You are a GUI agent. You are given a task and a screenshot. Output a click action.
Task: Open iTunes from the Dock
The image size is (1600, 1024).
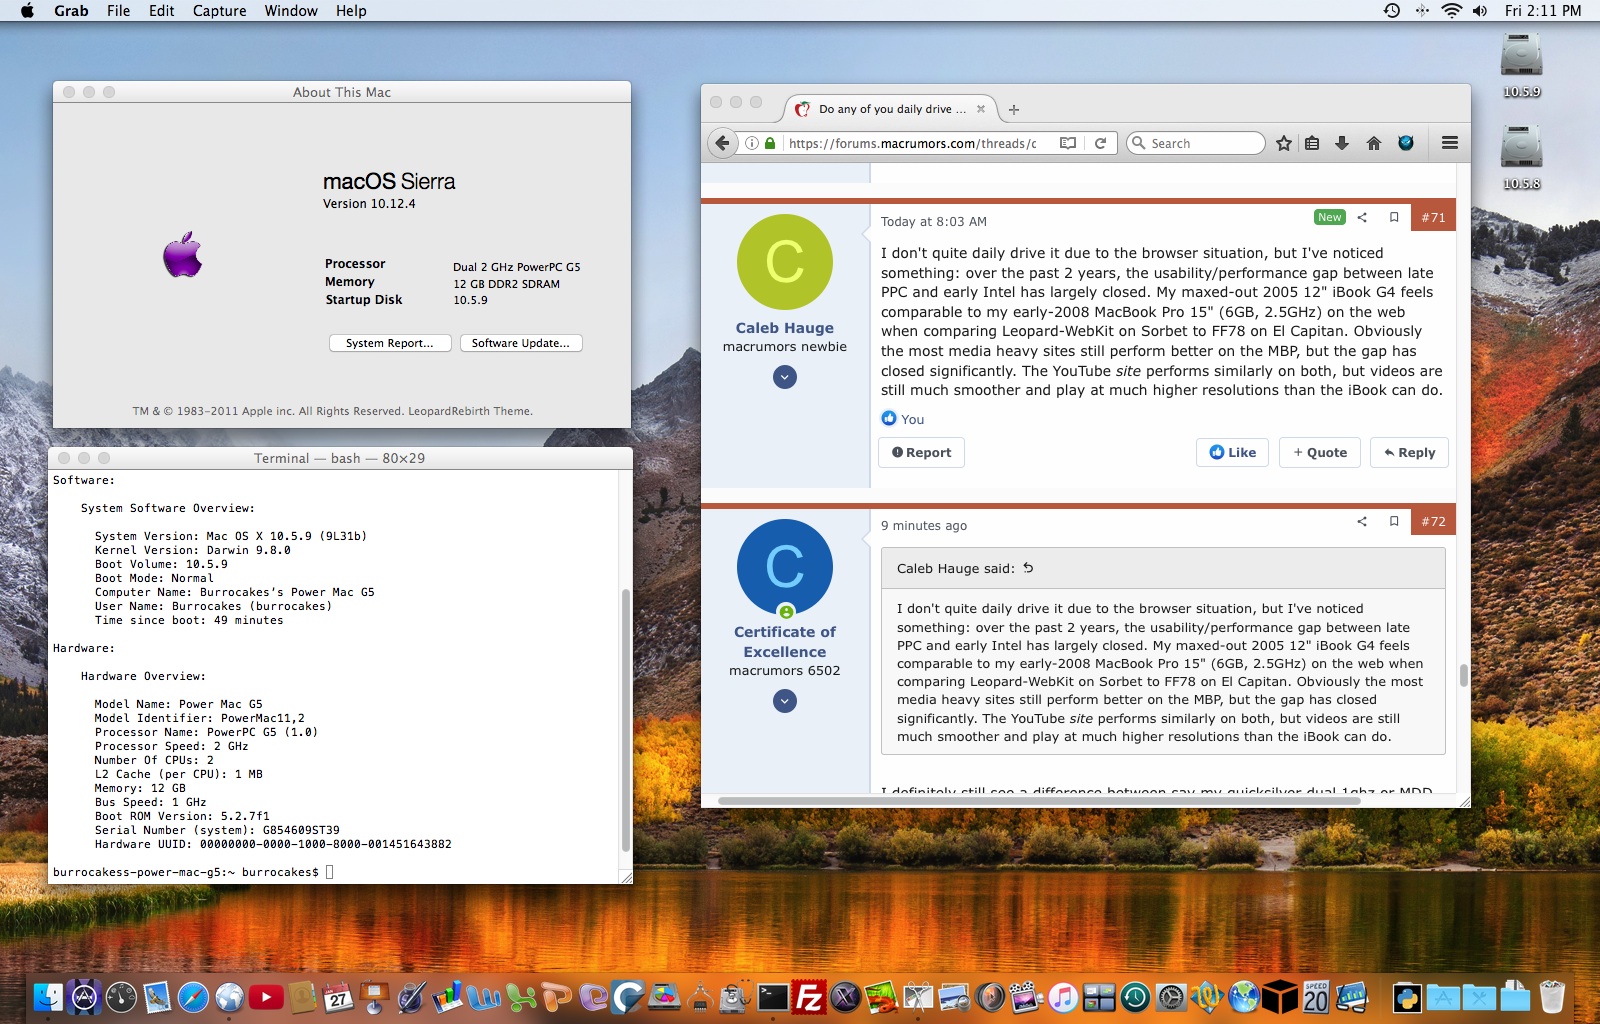coord(1063,997)
